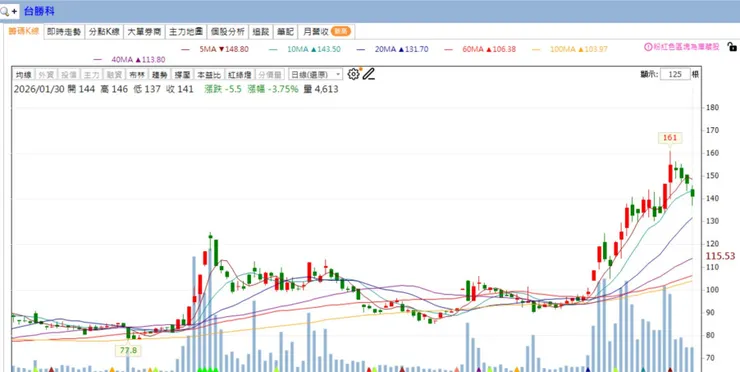Click the 77.8 low price label
The image size is (740, 372).
(128, 351)
